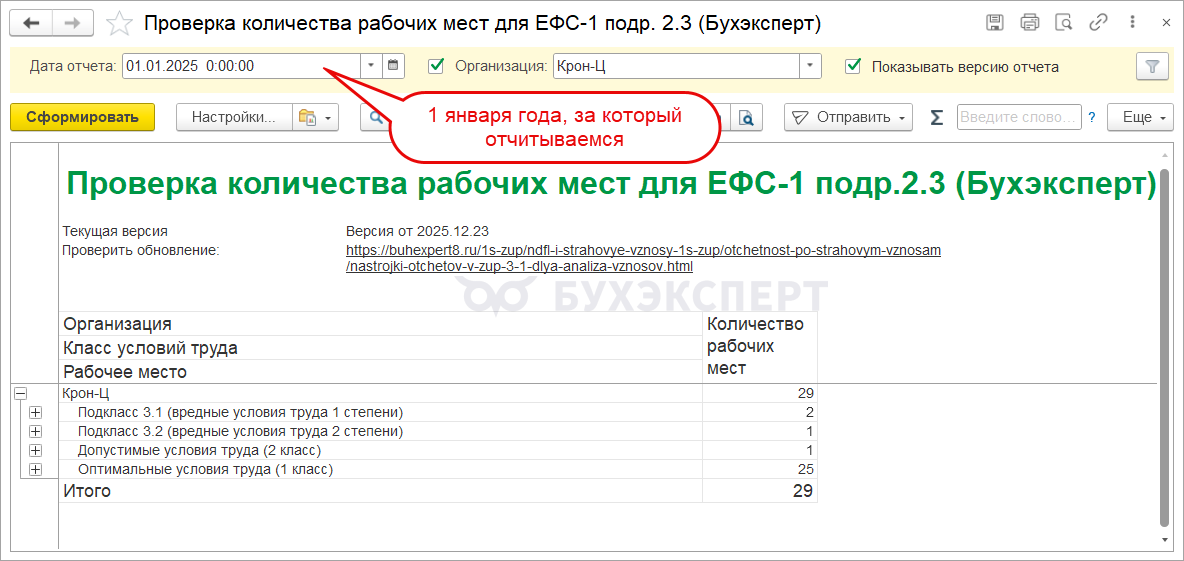
Task: Open the buhexpert8.ru update link
Action: point(643,258)
